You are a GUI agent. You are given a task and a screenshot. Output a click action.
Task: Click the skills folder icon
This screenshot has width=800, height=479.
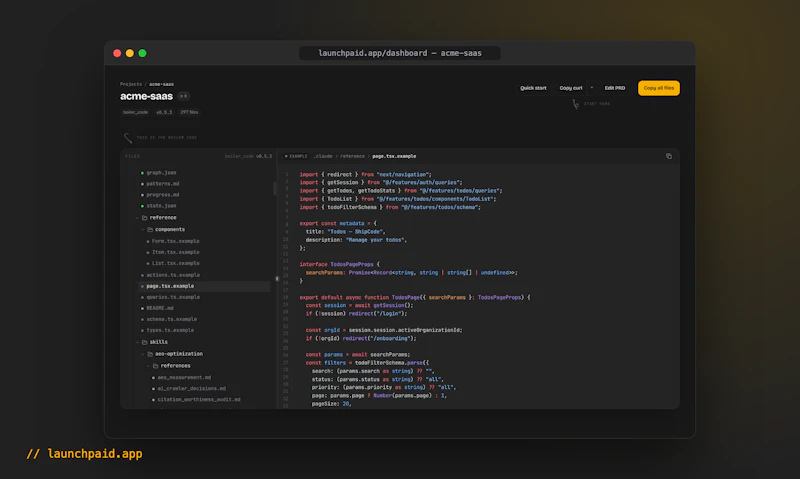144,342
